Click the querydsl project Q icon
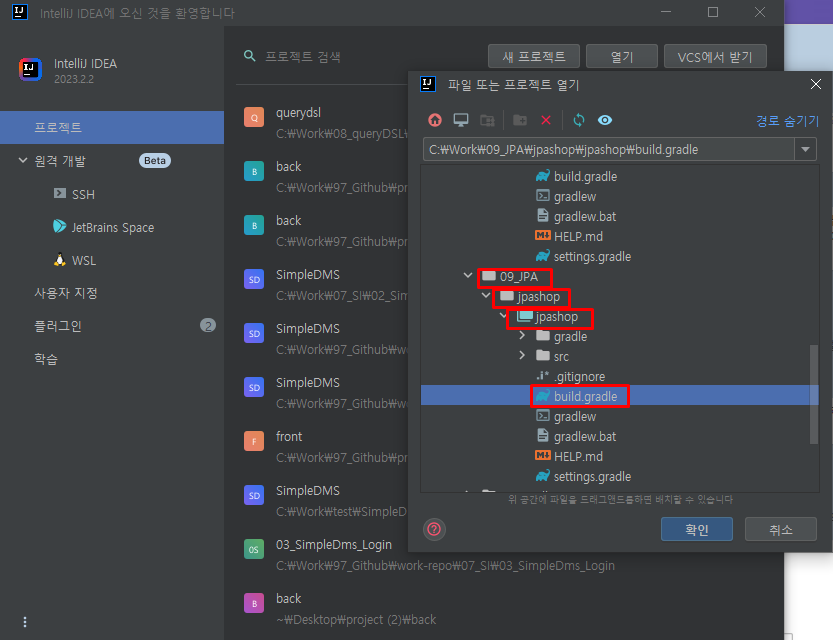 click(x=254, y=117)
